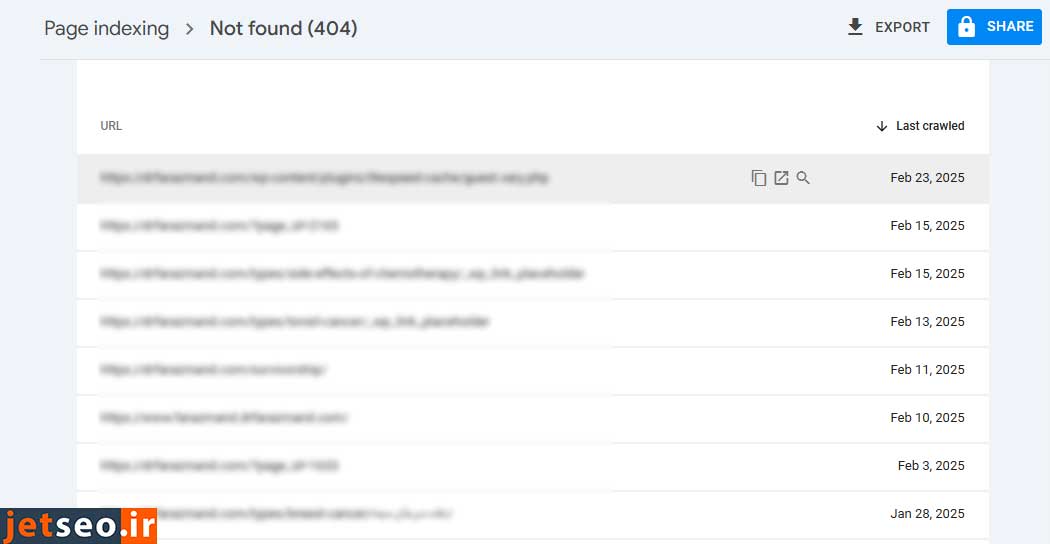Copy the URL in the highlighted first row
Image resolution: width=1050 pixels, height=544 pixels.
tap(758, 178)
